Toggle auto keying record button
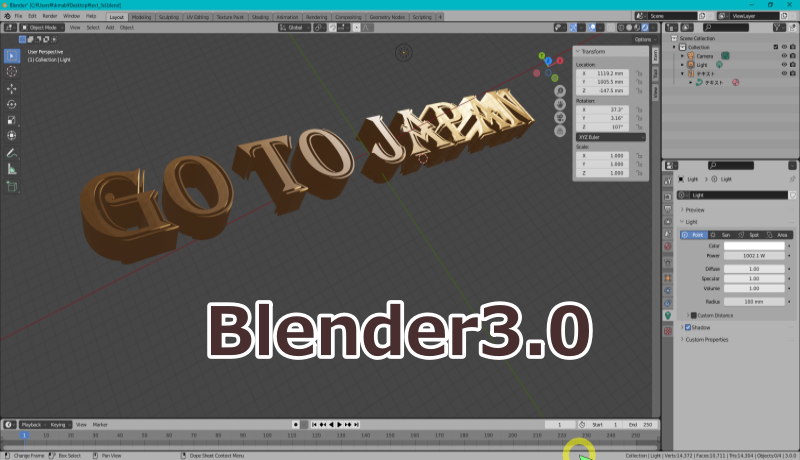Screen dimensions: 800x460 tap(295, 424)
